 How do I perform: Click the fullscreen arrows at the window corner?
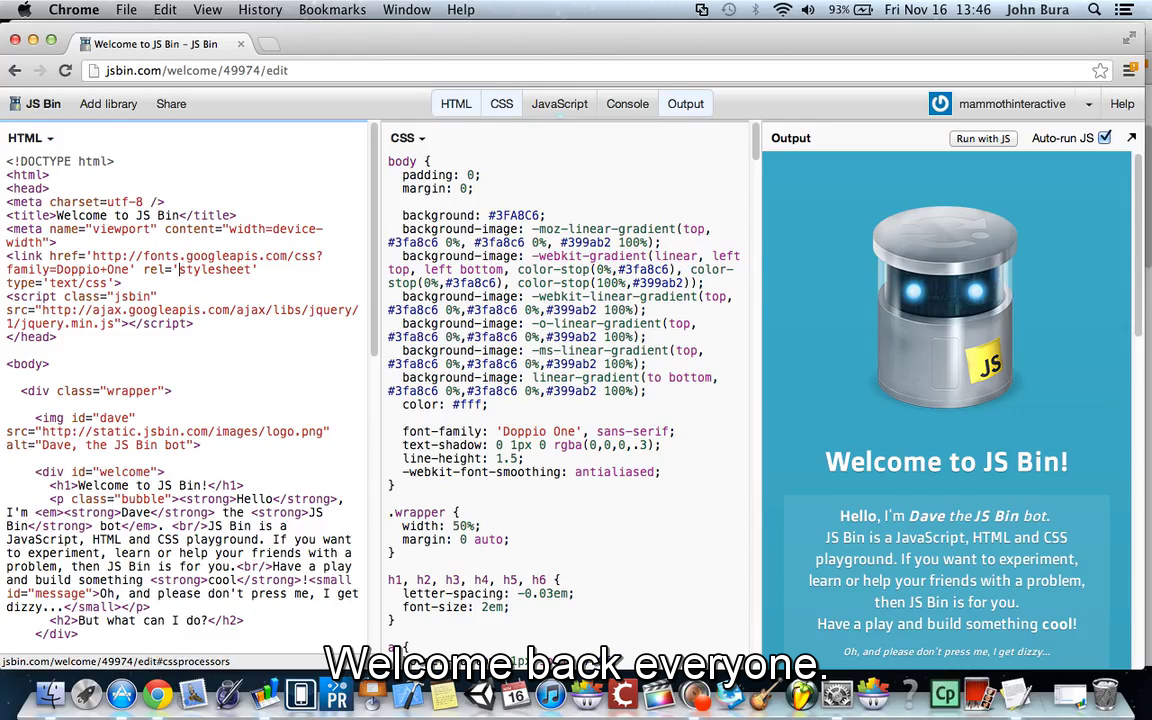pos(1129,38)
